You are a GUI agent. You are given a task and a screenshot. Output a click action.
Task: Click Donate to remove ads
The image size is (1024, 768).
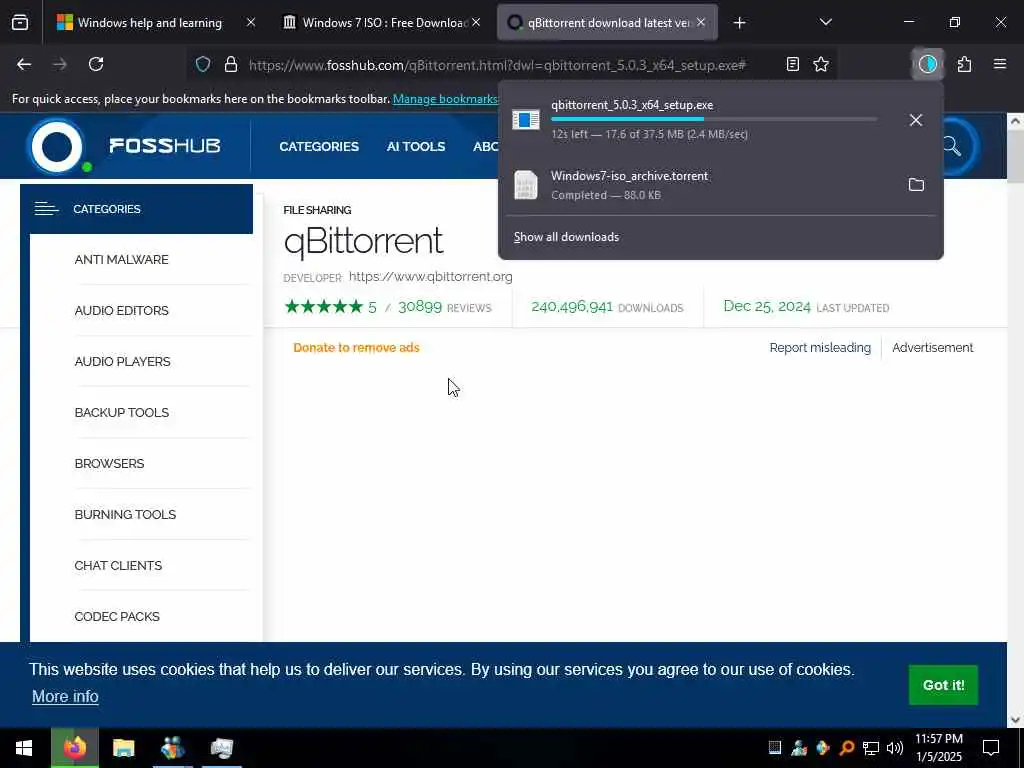pos(356,347)
